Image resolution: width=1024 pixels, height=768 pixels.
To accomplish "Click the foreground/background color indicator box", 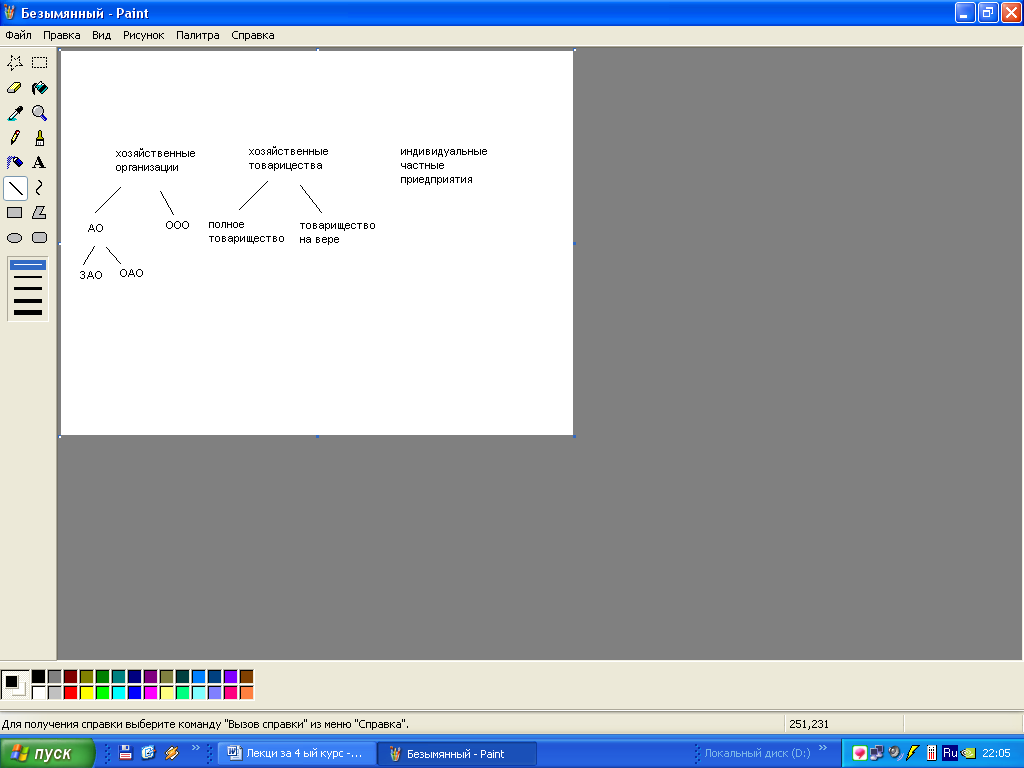I will (x=15, y=684).
